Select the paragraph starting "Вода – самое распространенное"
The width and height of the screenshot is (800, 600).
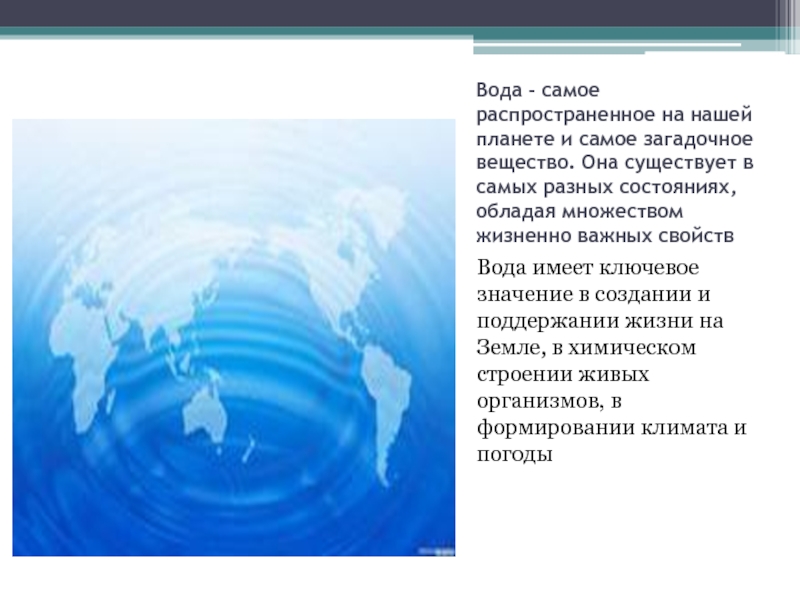click(x=615, y=163)
